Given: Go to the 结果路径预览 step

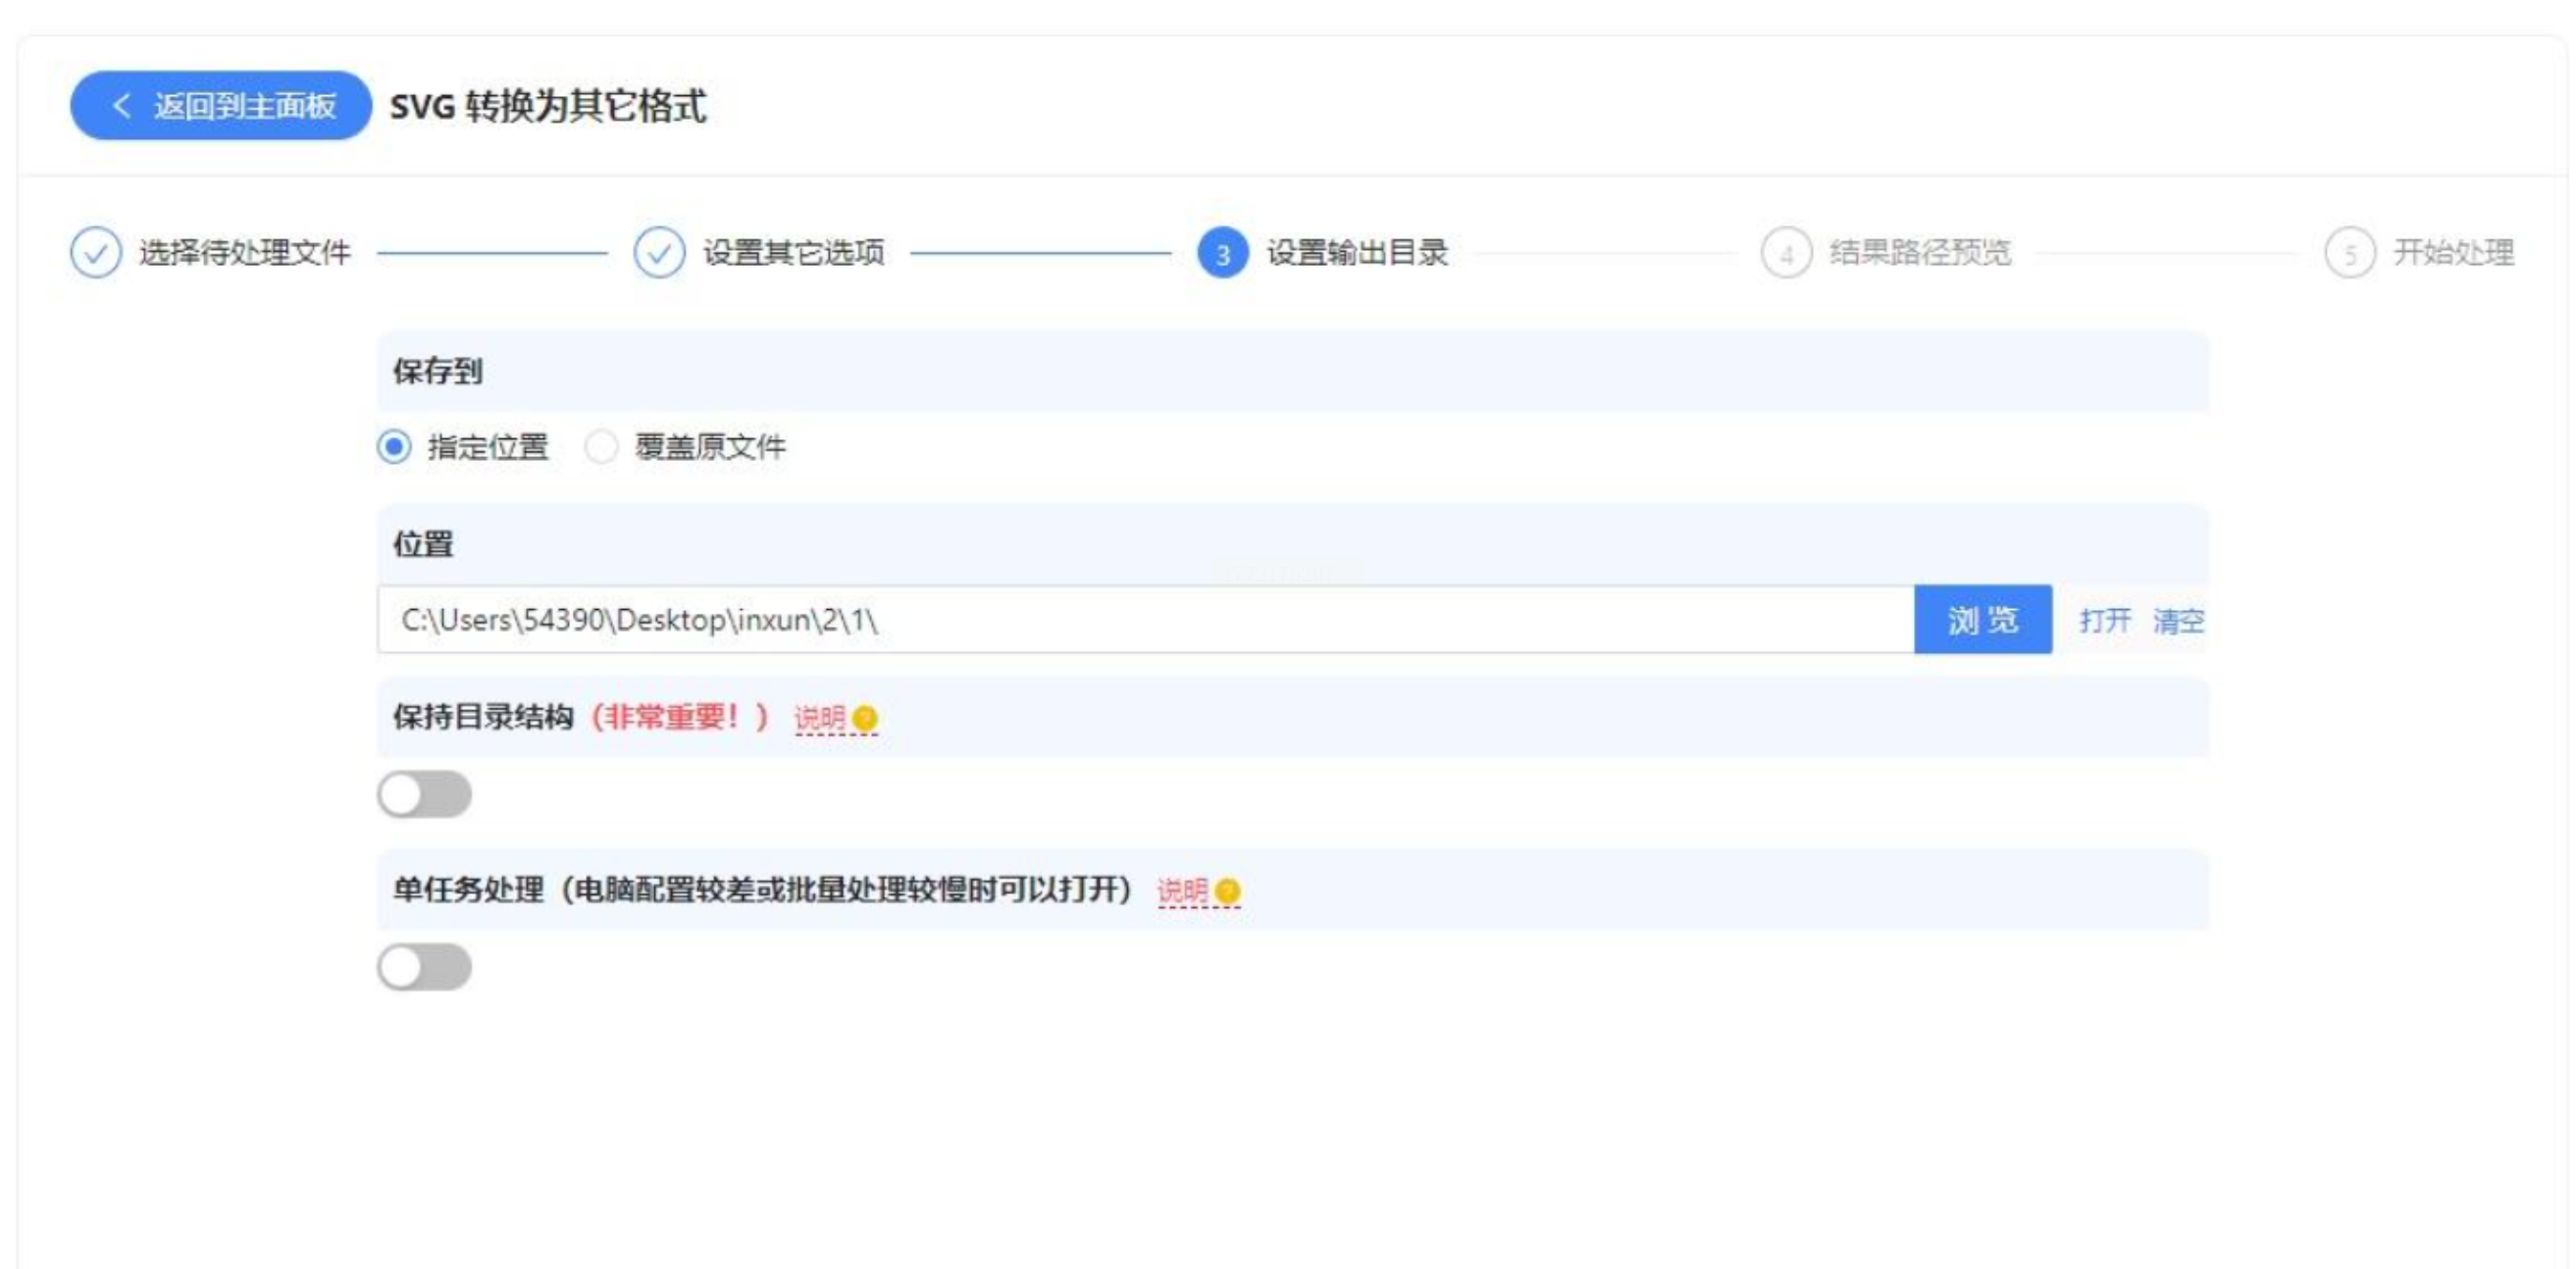Looking at the screenshot, I should 1919,253.
